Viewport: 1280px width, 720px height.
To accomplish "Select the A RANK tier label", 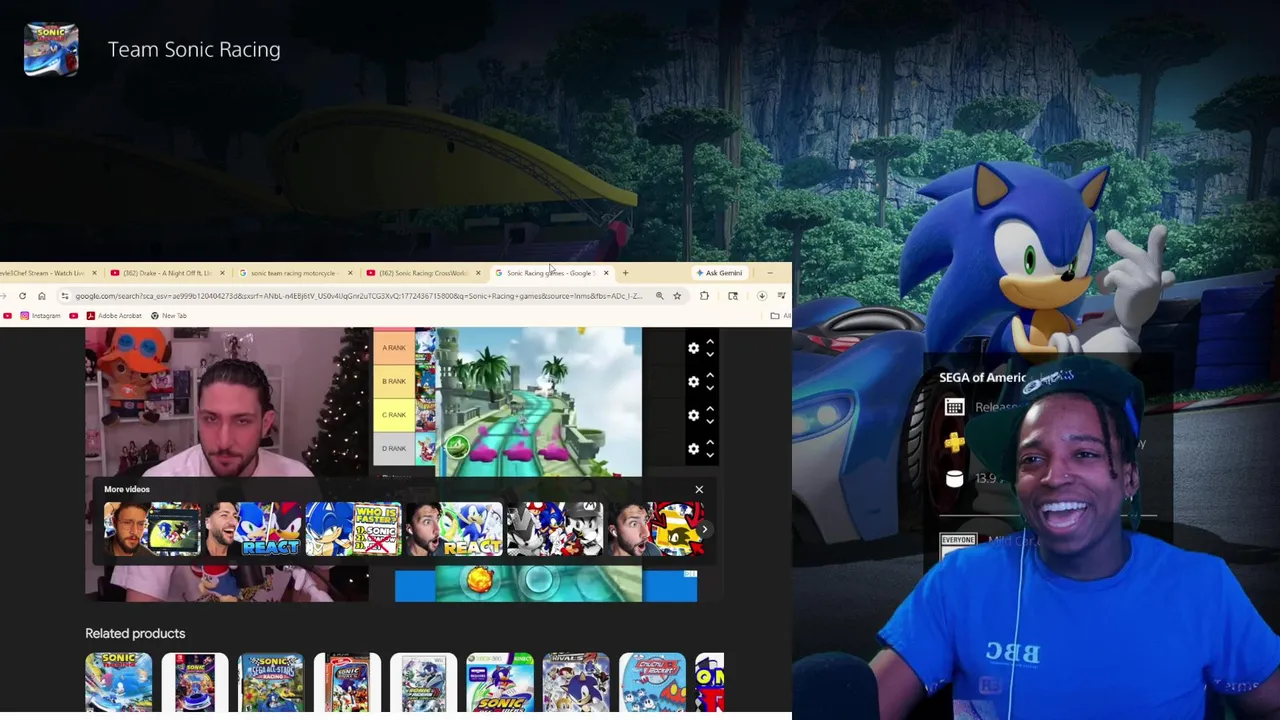I will tap(394, 348).
